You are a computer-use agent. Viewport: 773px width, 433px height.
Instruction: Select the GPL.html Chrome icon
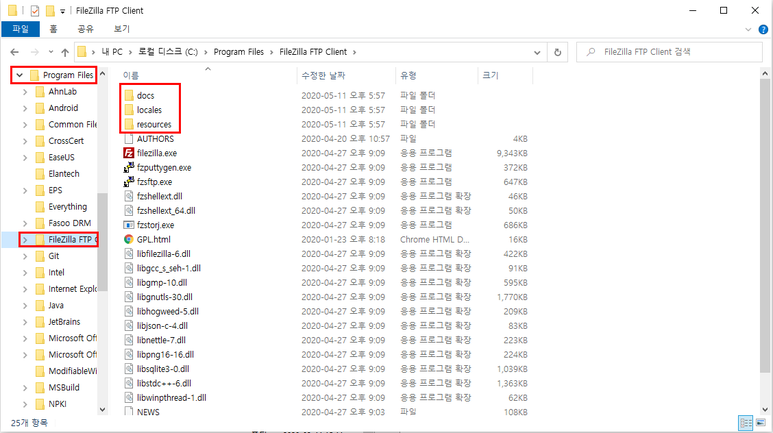click(x=129, y=239)
